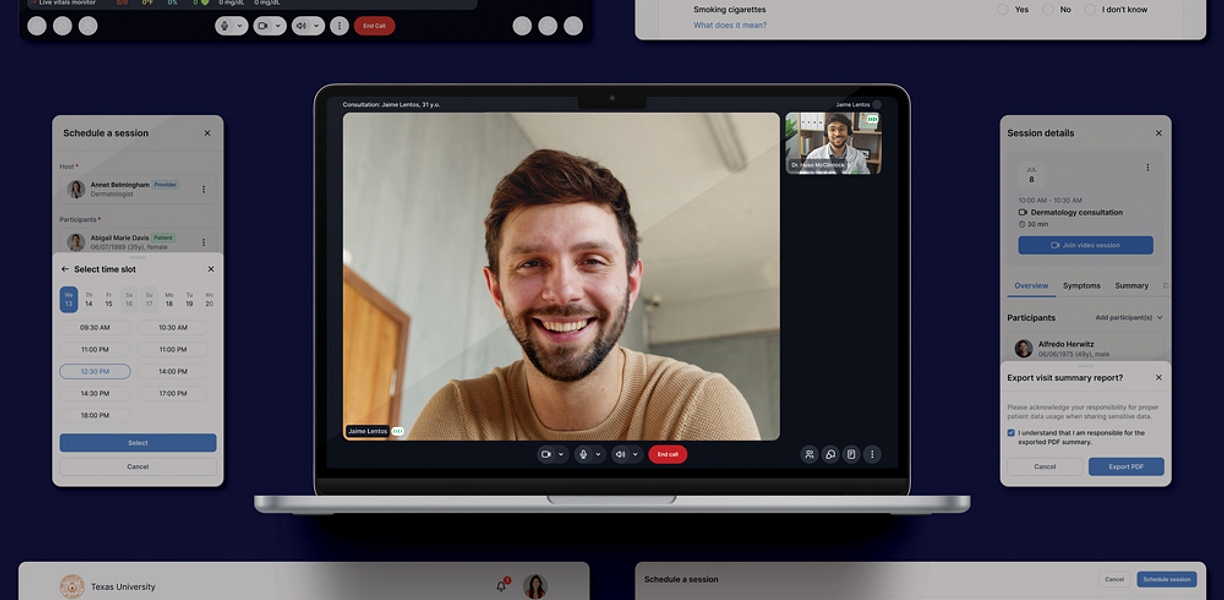Screen dimensions: 1224x600
Task: Open the notes clipboard icon in the call
Action: [x=851, y=454]
